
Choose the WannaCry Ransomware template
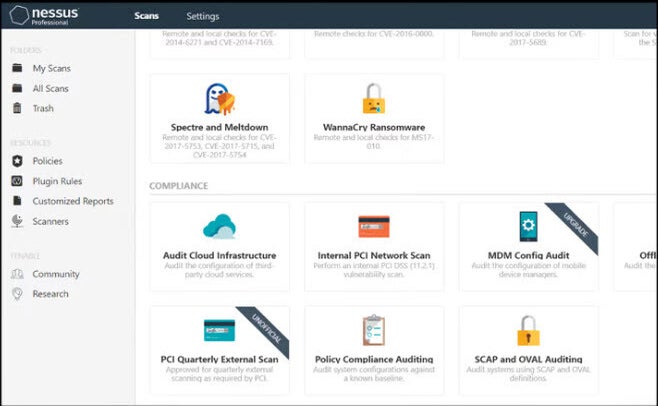373,119
